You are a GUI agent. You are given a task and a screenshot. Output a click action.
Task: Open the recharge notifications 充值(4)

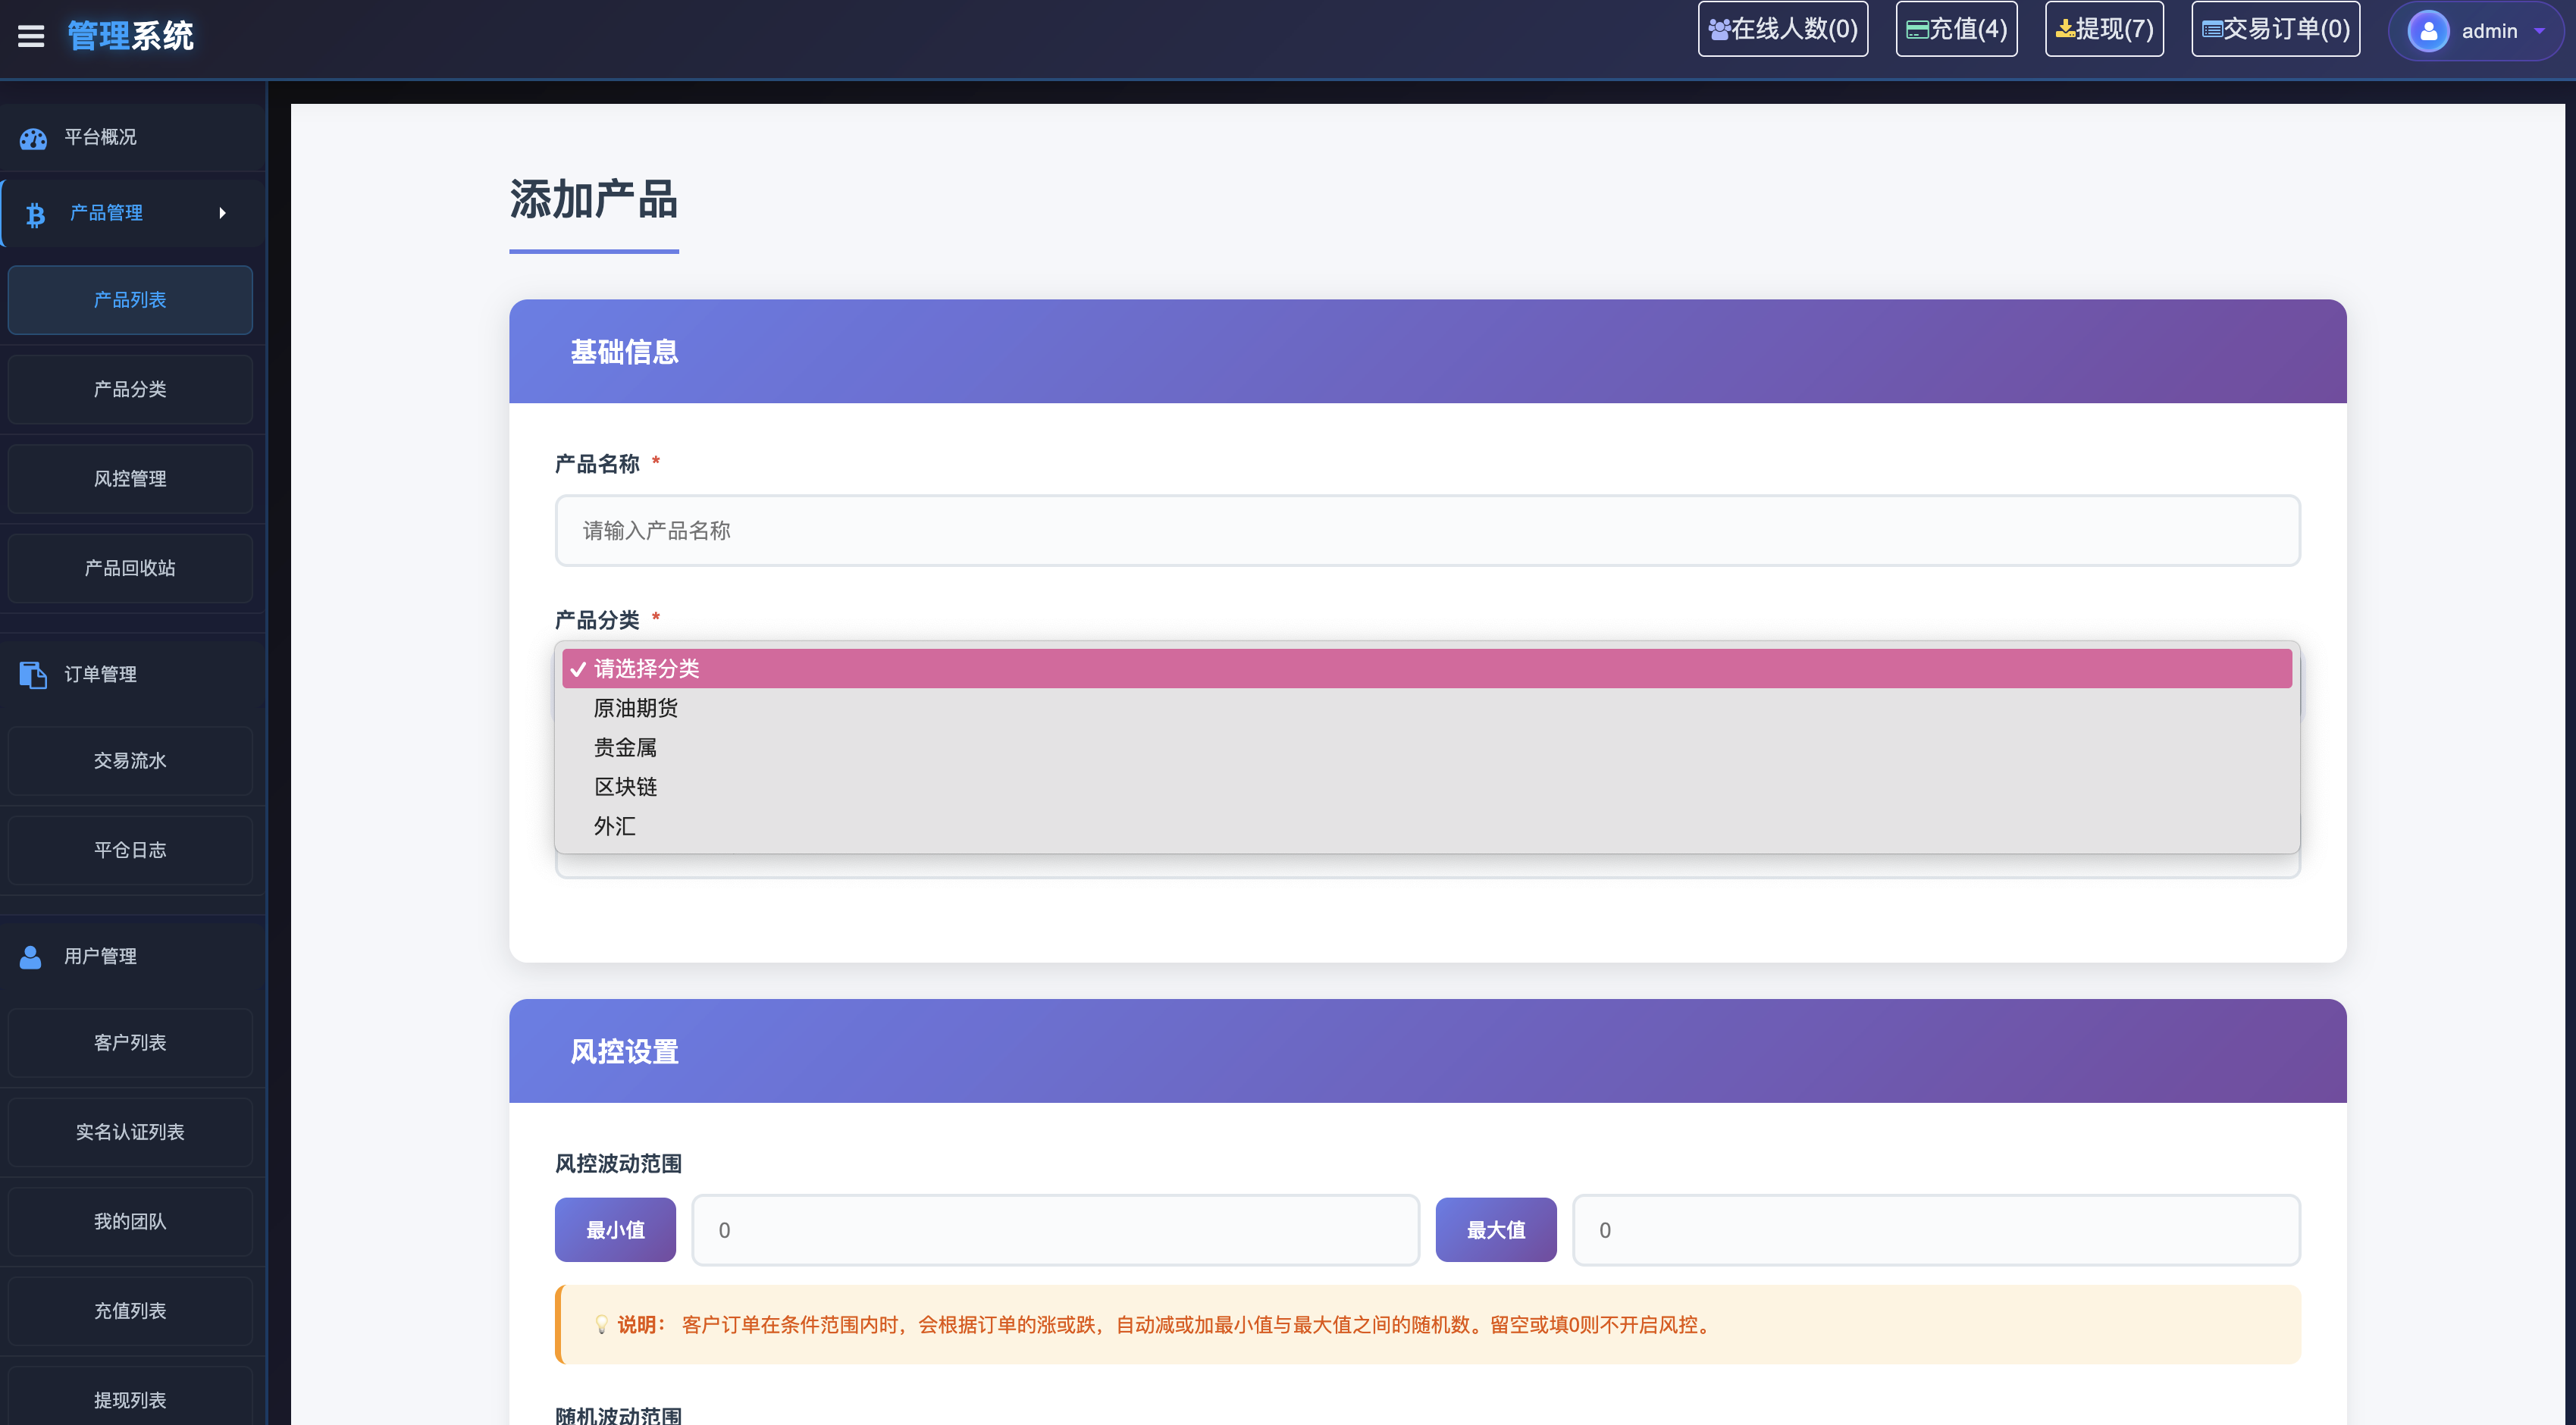pos(1956,29)
